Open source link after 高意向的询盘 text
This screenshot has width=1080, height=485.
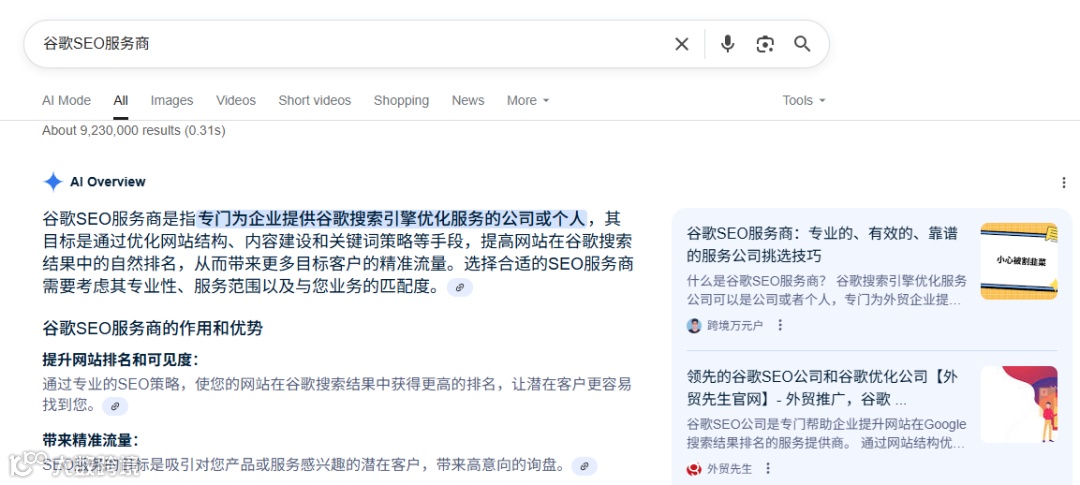coord(584,466)
